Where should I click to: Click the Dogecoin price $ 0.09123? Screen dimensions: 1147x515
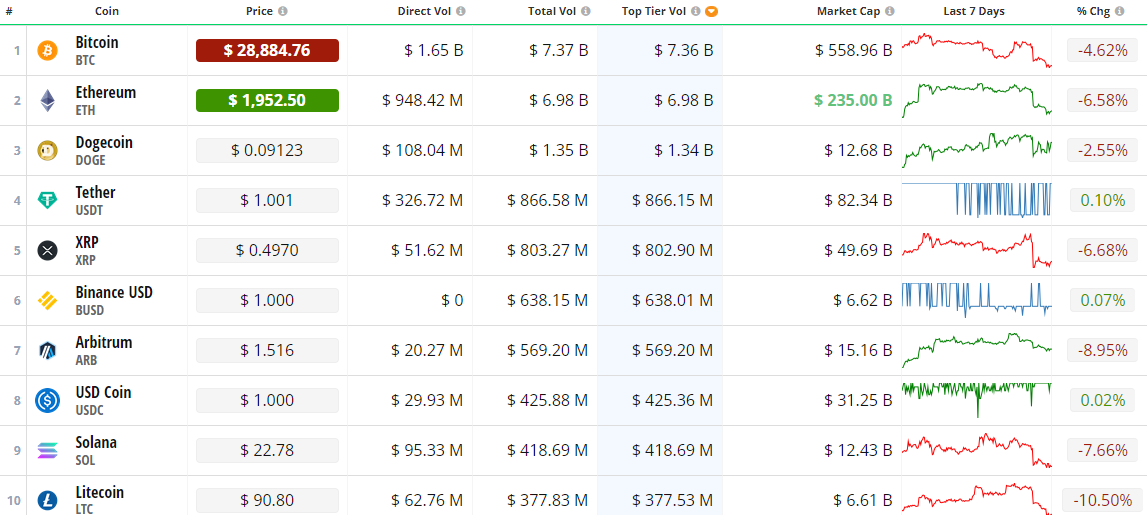point(267,151)
